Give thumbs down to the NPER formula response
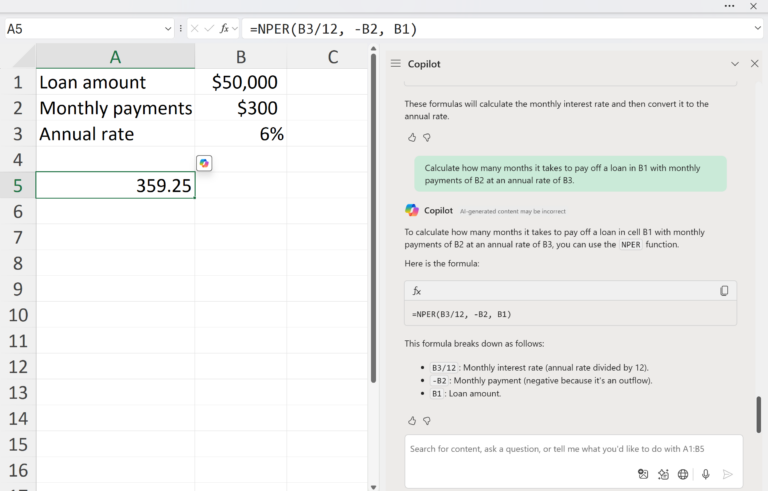This screenshot has height=491, width=768. pyautogui.click(x=427, y=420)
